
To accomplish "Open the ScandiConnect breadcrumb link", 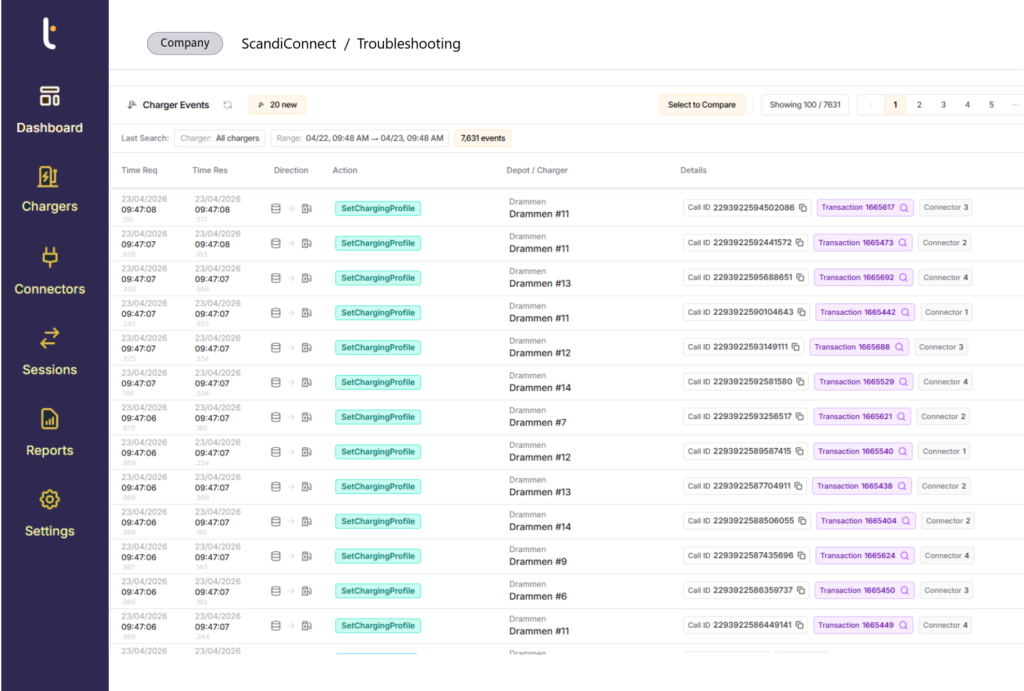I will 288,44.
